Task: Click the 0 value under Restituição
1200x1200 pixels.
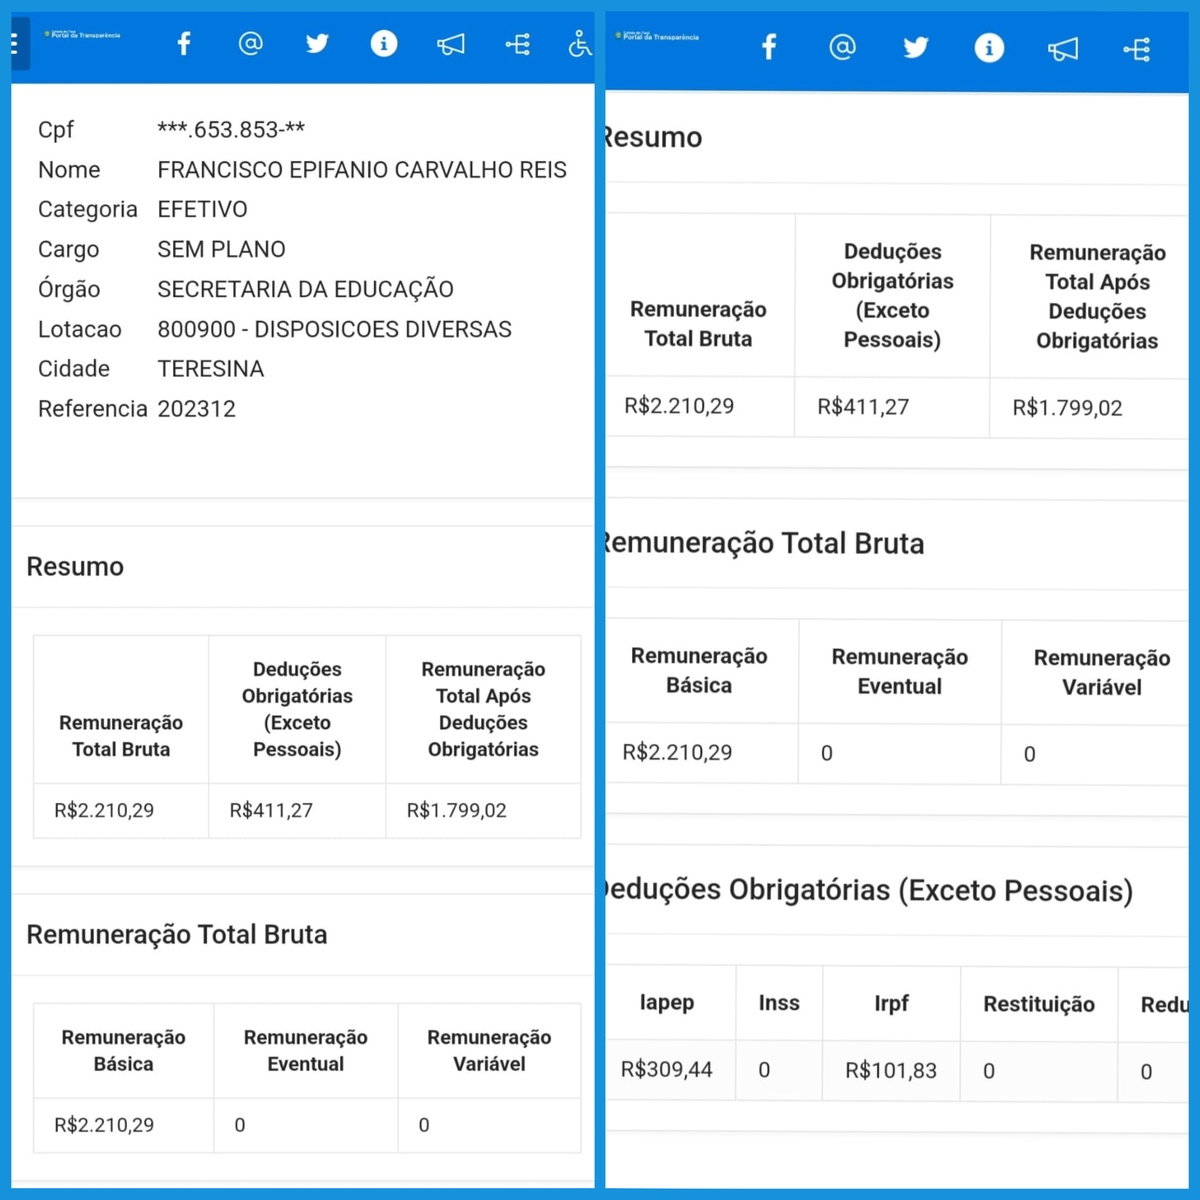Action: [989, 1072]
